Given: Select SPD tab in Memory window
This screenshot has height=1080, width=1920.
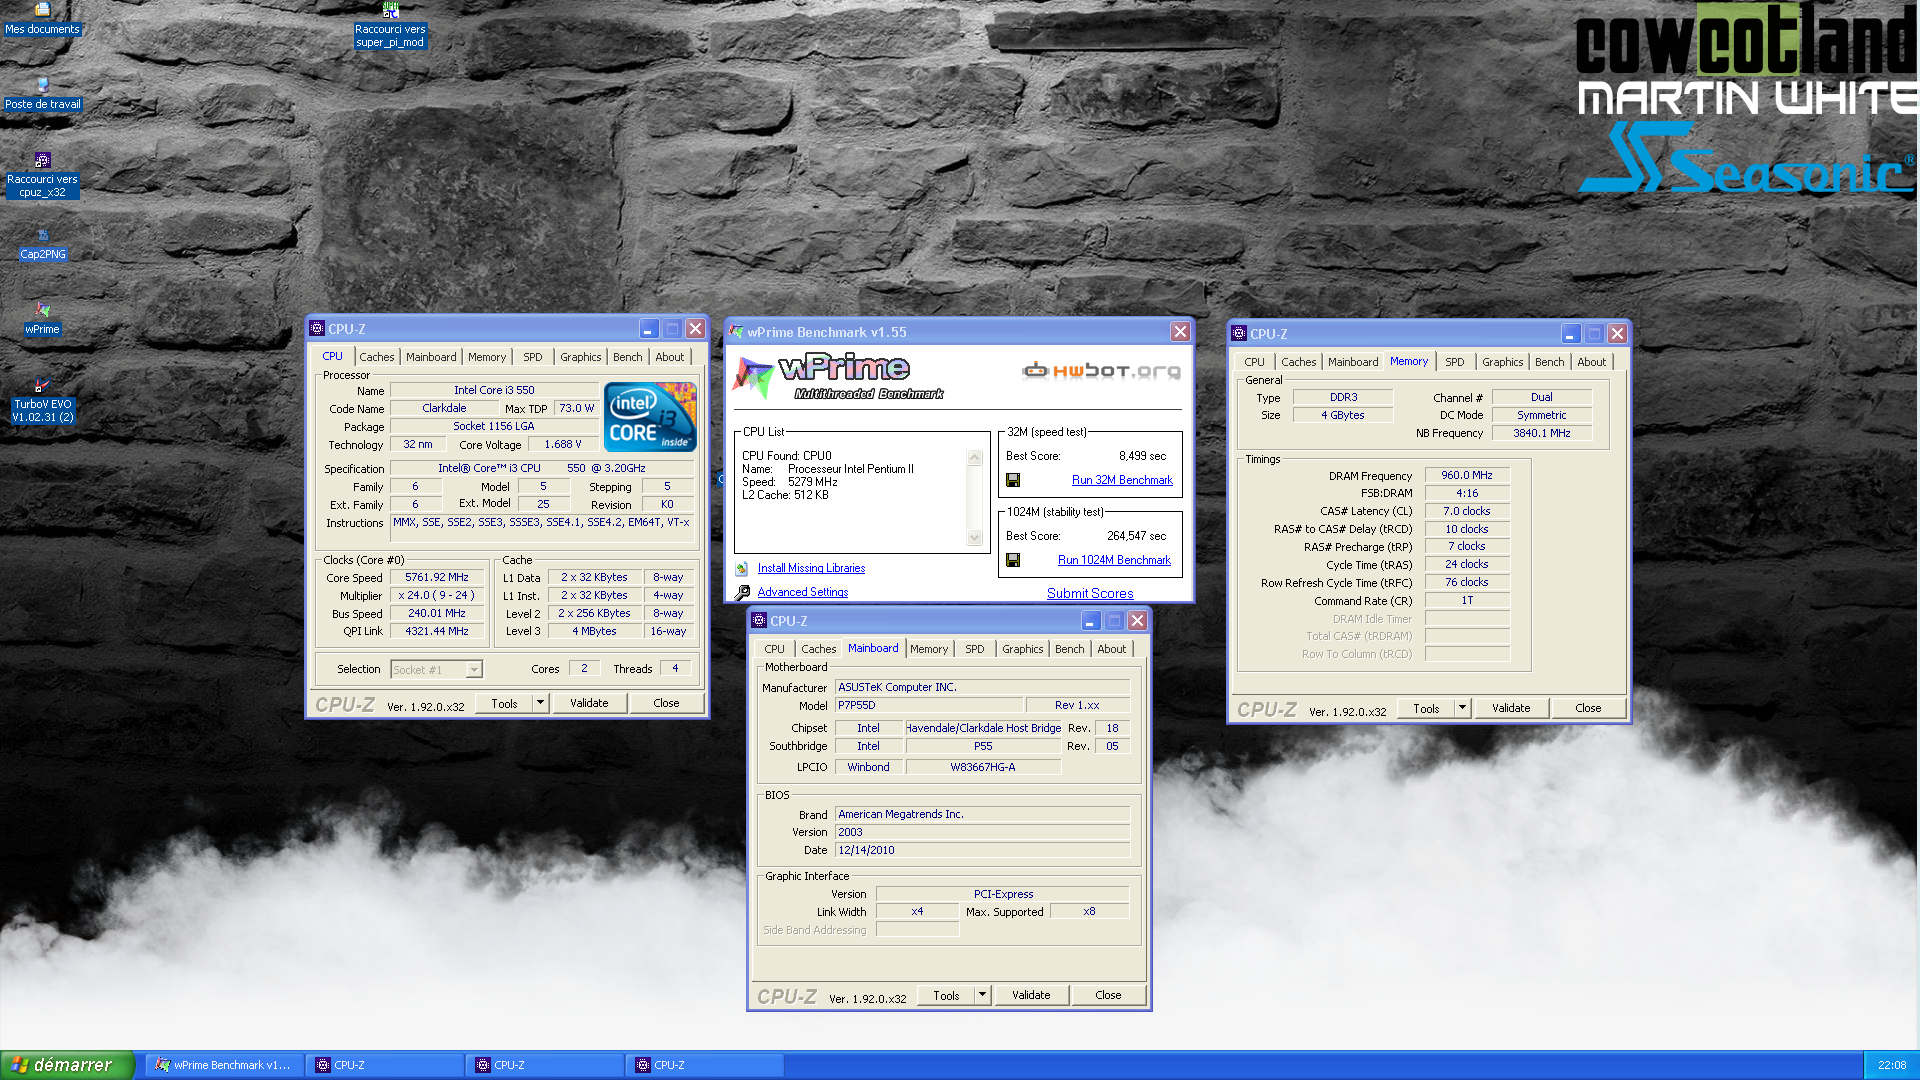Looking at the screenshot, I should (x=1454, y=362).
